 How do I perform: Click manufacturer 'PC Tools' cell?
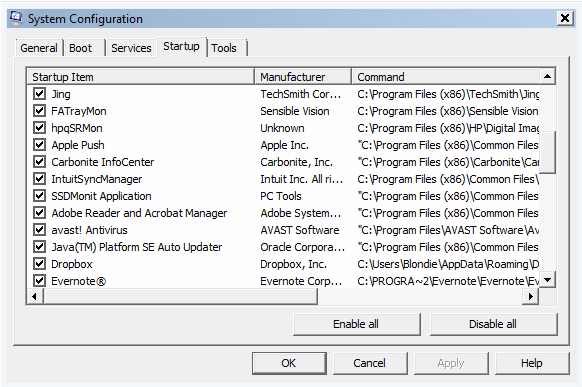[x=281, y=196]
